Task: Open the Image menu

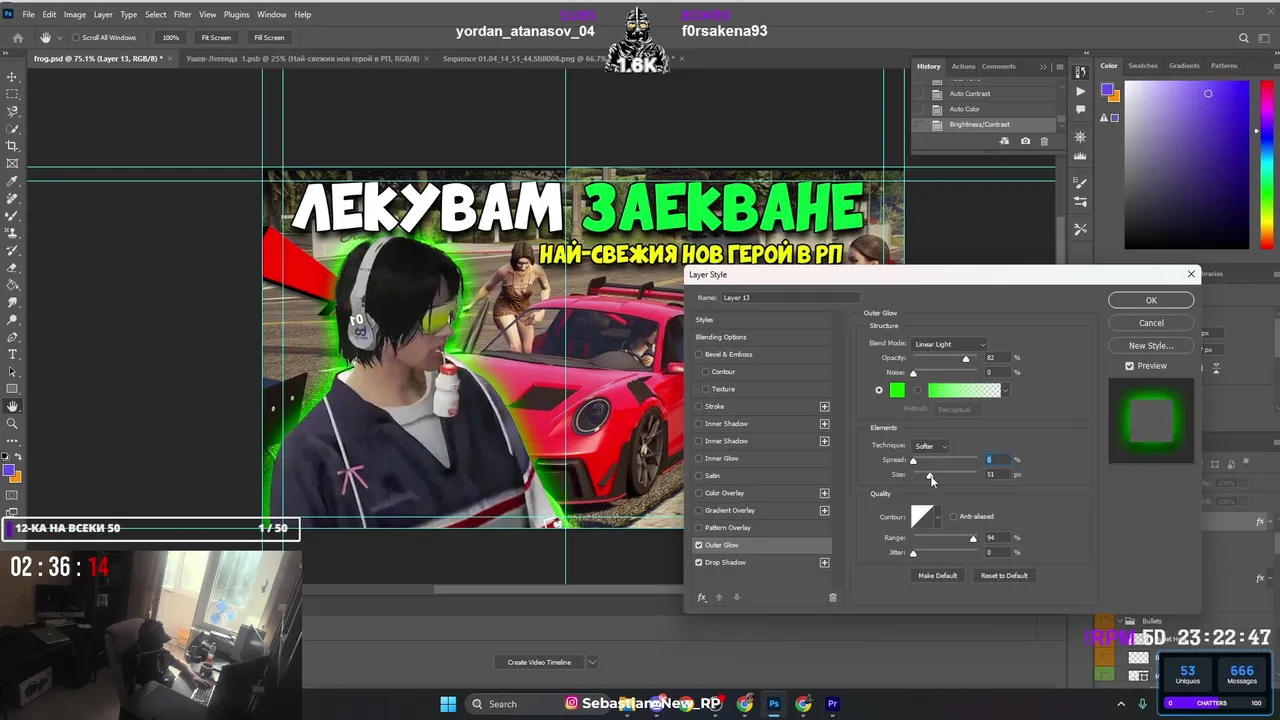Action: [75, 15]
